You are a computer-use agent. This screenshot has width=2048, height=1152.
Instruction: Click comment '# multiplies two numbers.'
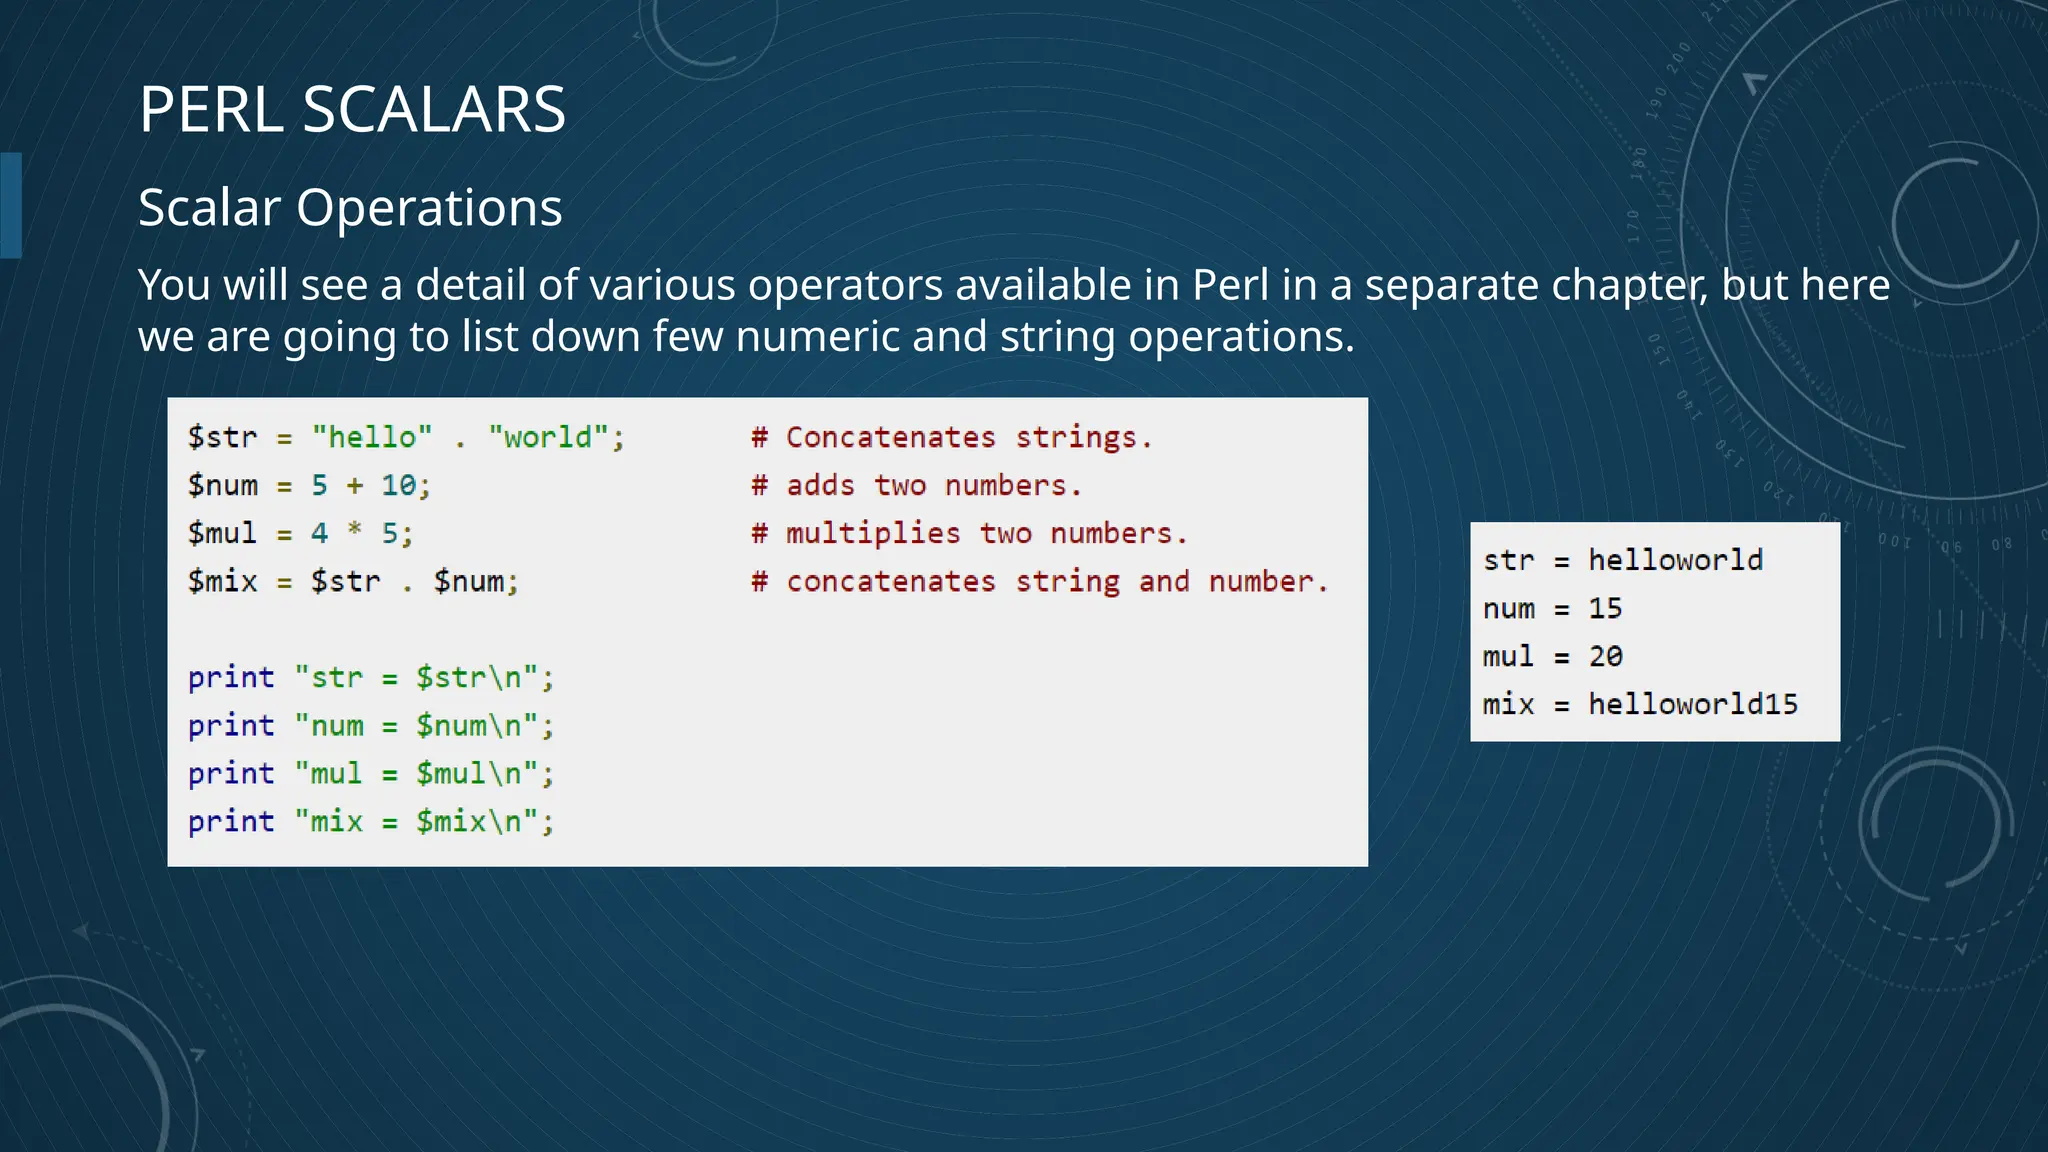click(970, 534)
